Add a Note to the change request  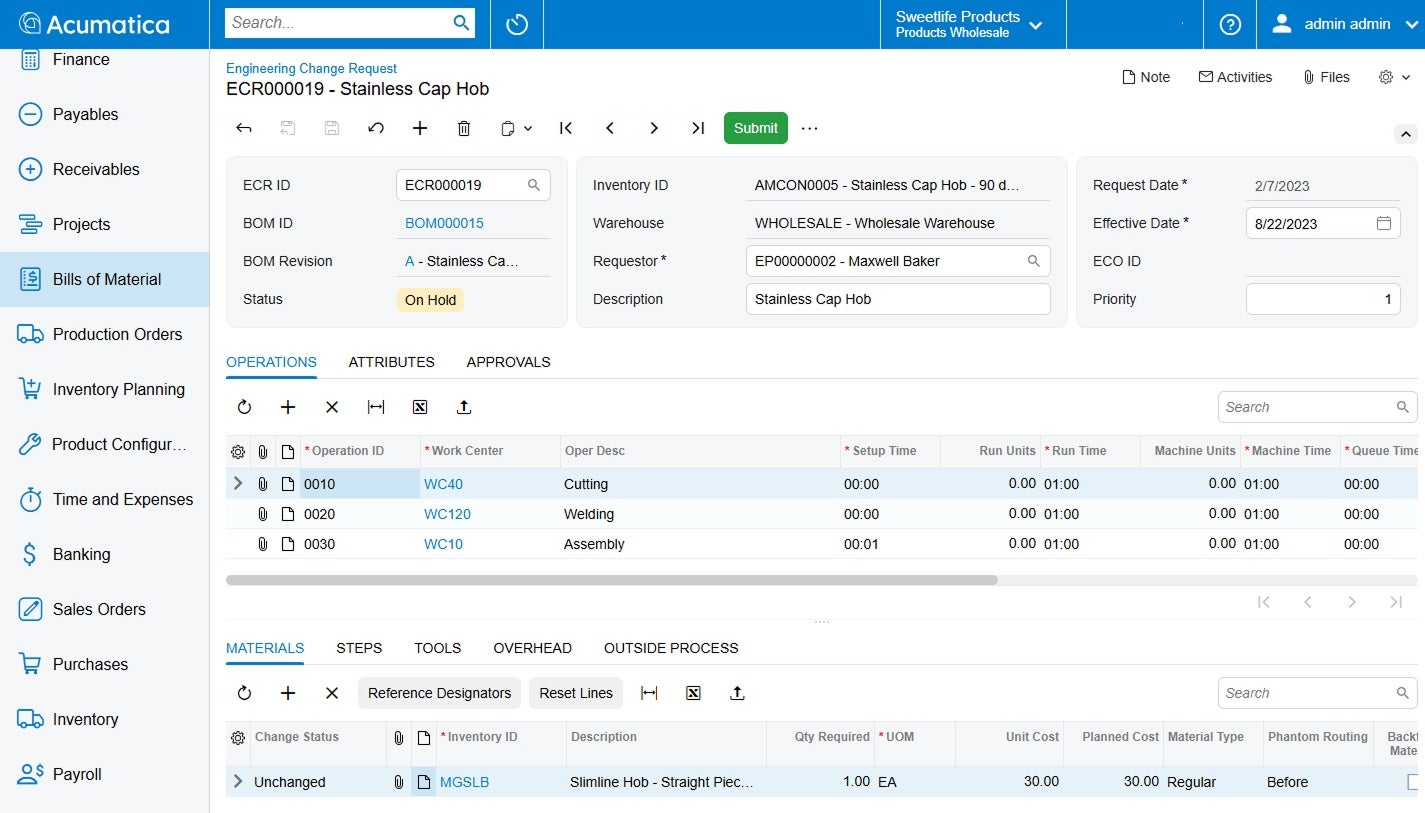1145,77
